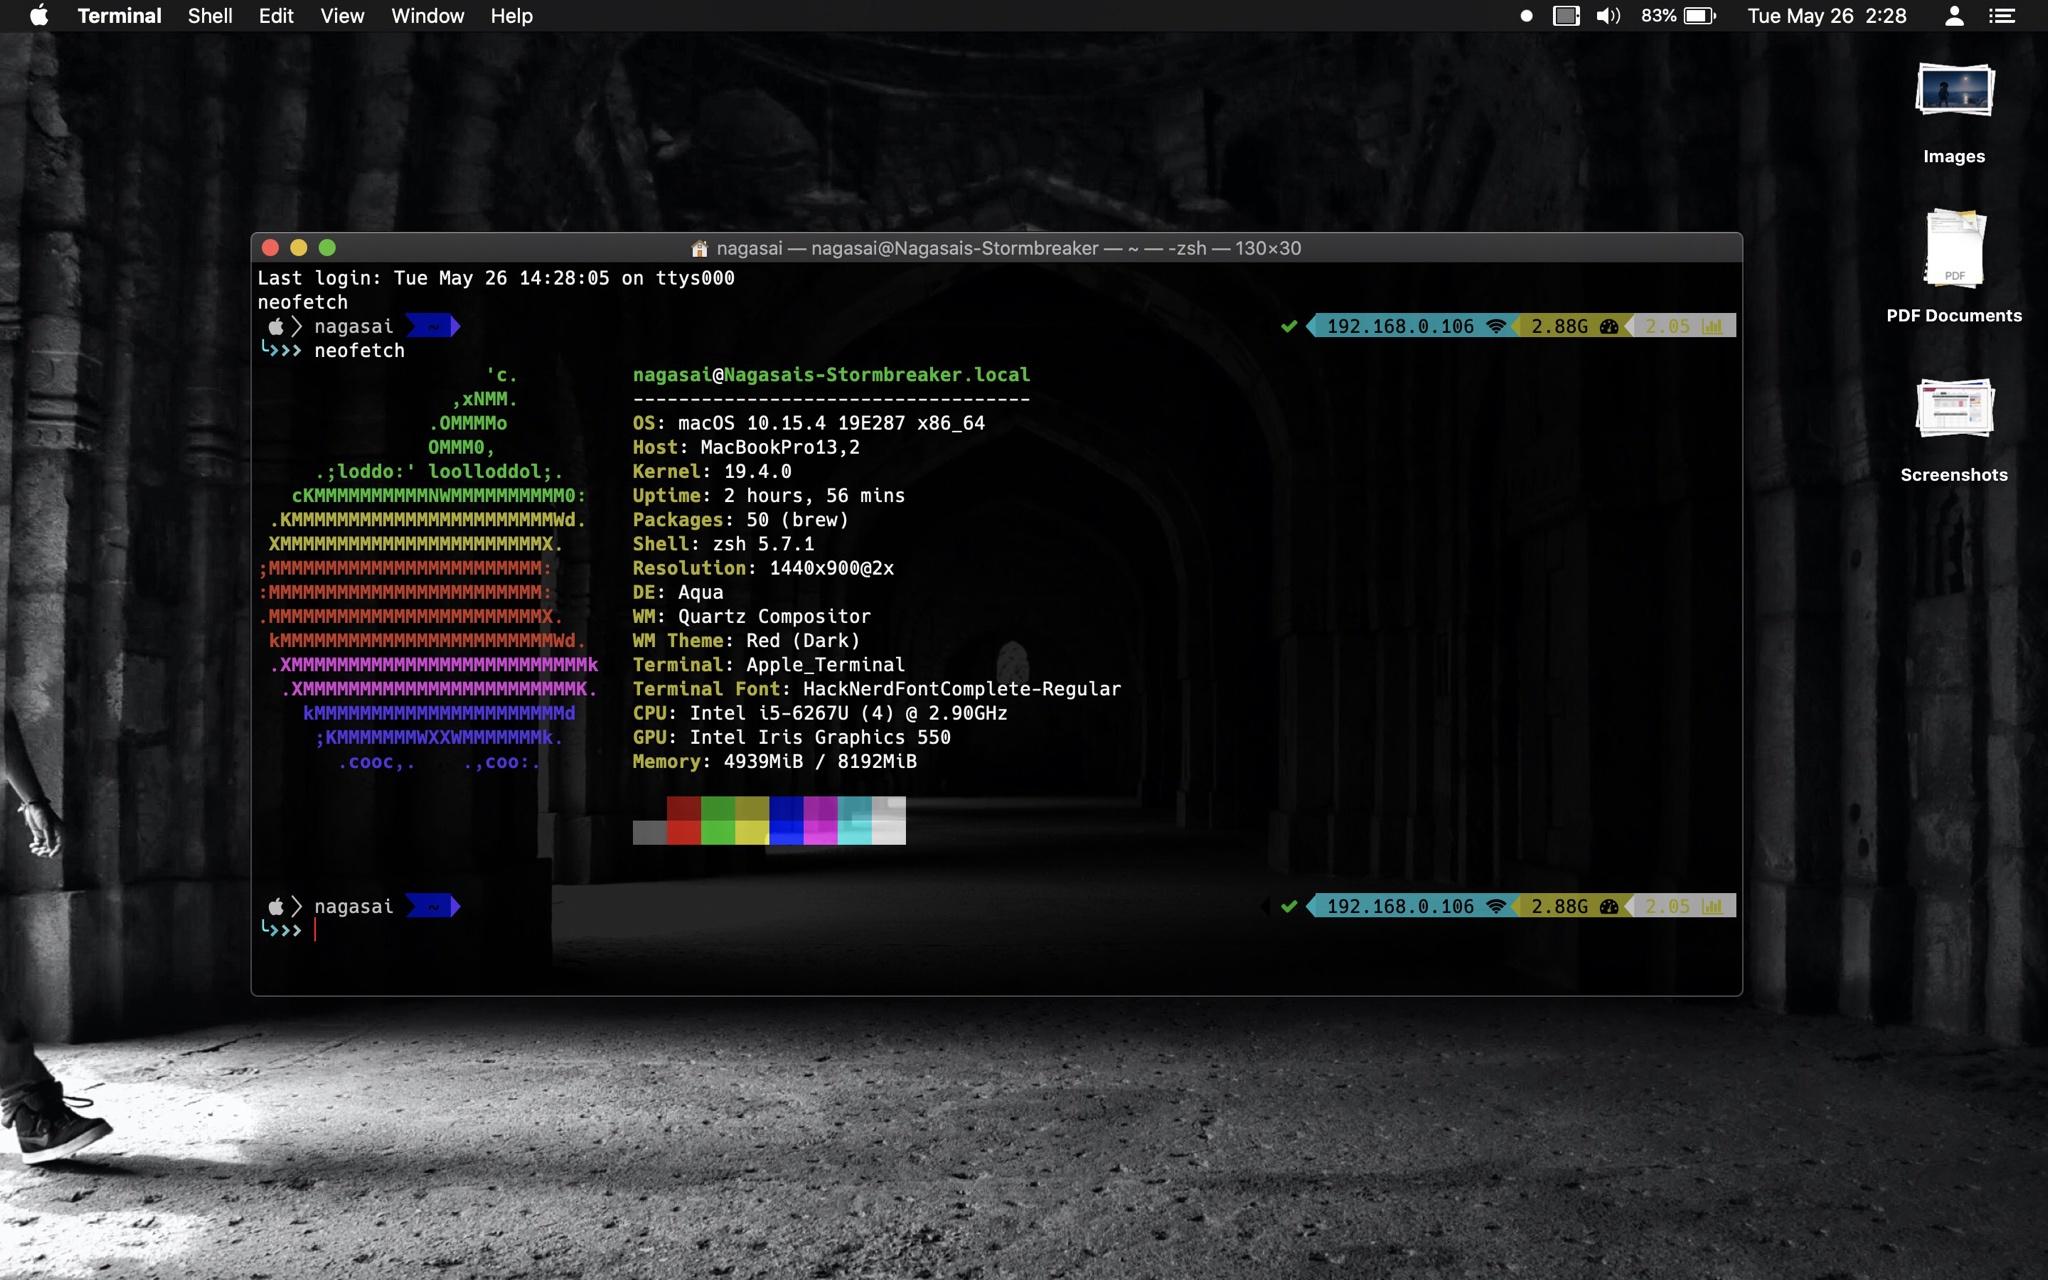The image size is (2048, 1280).
Task: Click the load chart icon in the lower prompt
Action: coord(1713,906)
